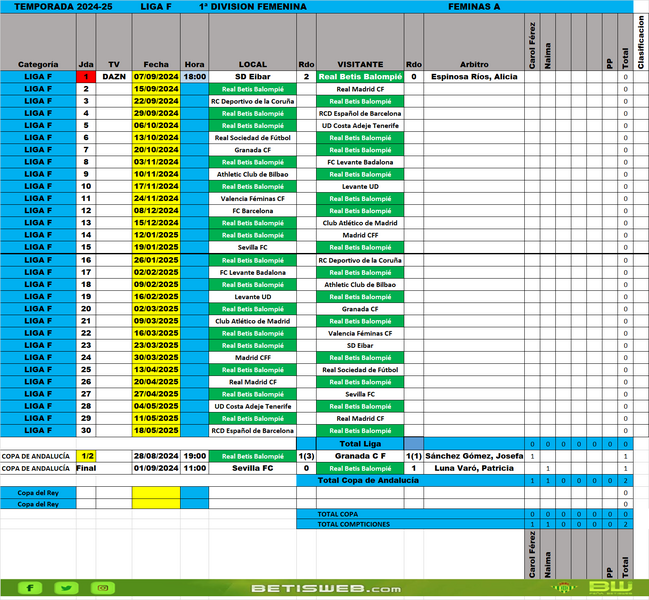Select the red Jornada 1 cell
This screenshot has width=649, height=600.
pyautogui.click(x=86, y=77)
